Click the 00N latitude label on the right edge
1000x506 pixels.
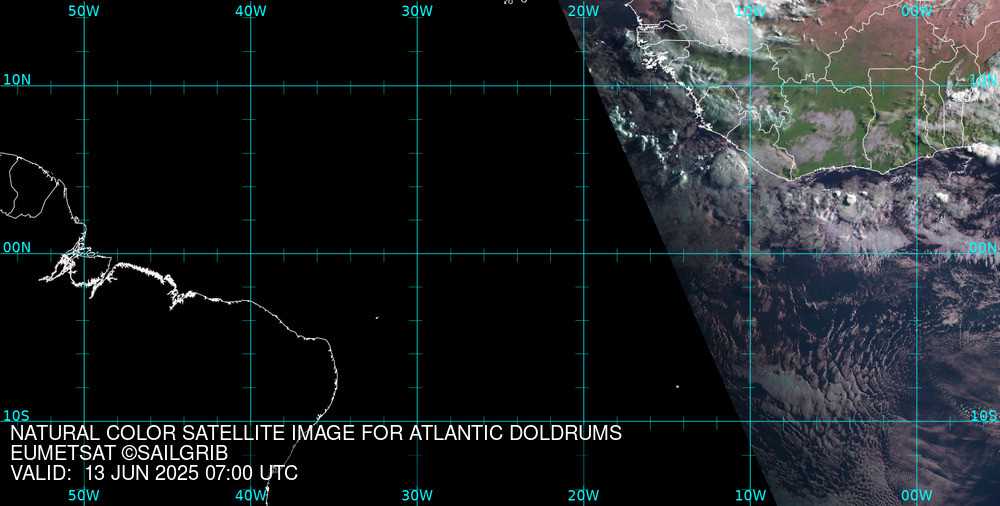(983, 248)
